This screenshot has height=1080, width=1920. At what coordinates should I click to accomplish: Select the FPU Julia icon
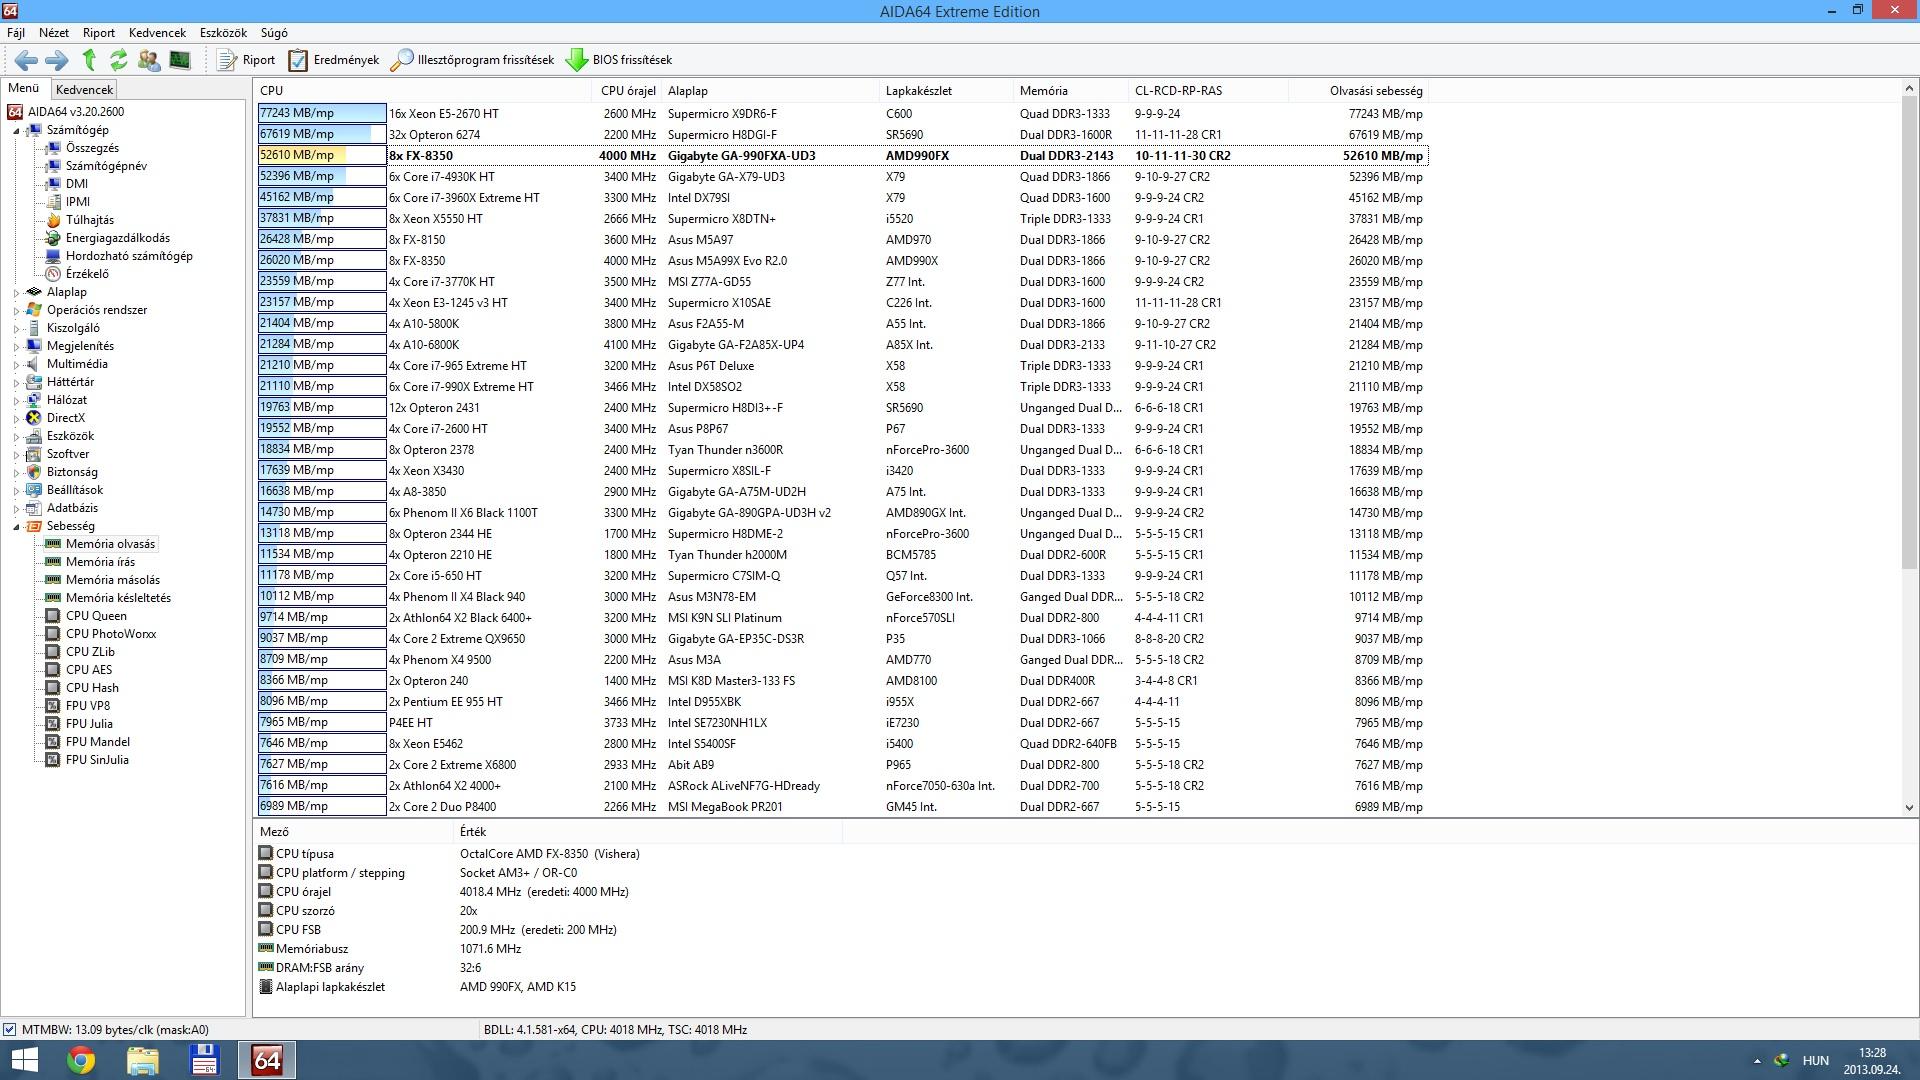[x=53, y=724]
